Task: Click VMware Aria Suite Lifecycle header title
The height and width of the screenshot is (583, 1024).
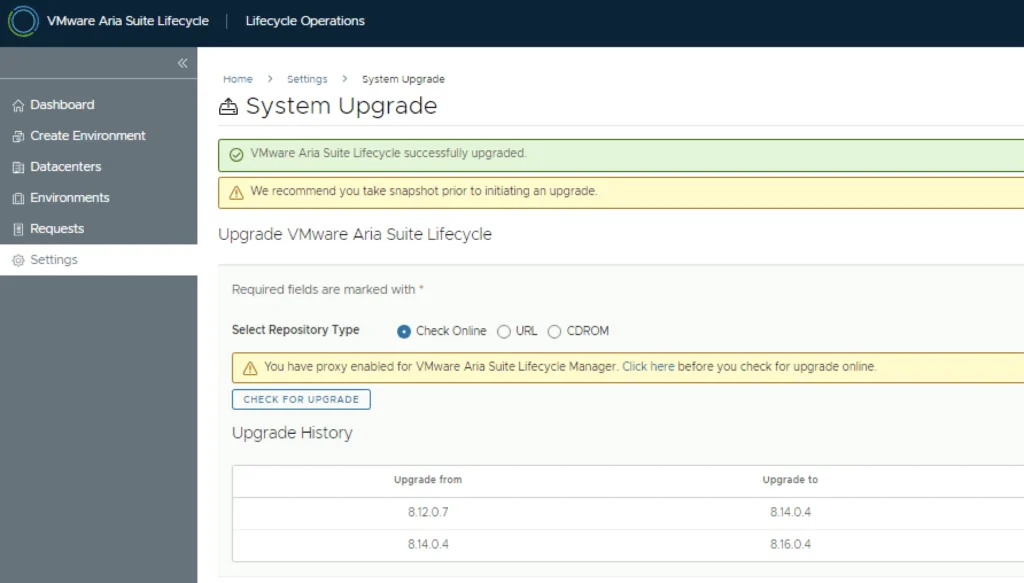Action: click(128, 21)
